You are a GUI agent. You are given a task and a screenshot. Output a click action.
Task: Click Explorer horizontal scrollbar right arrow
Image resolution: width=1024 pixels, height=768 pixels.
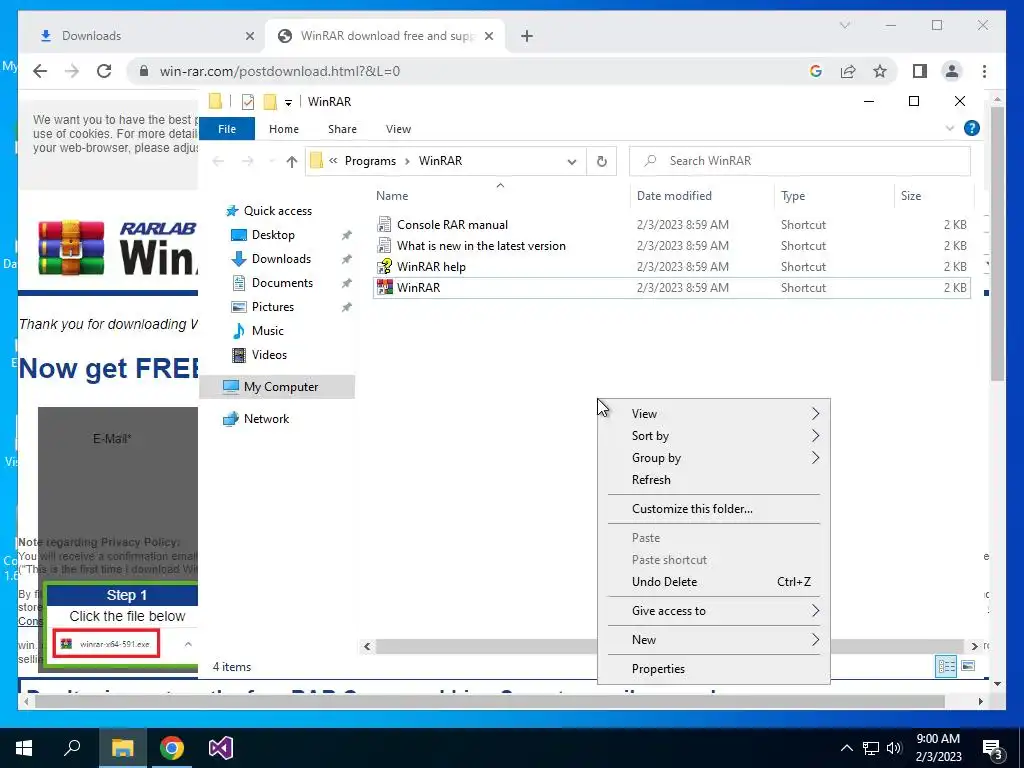[x=974, y=646]
